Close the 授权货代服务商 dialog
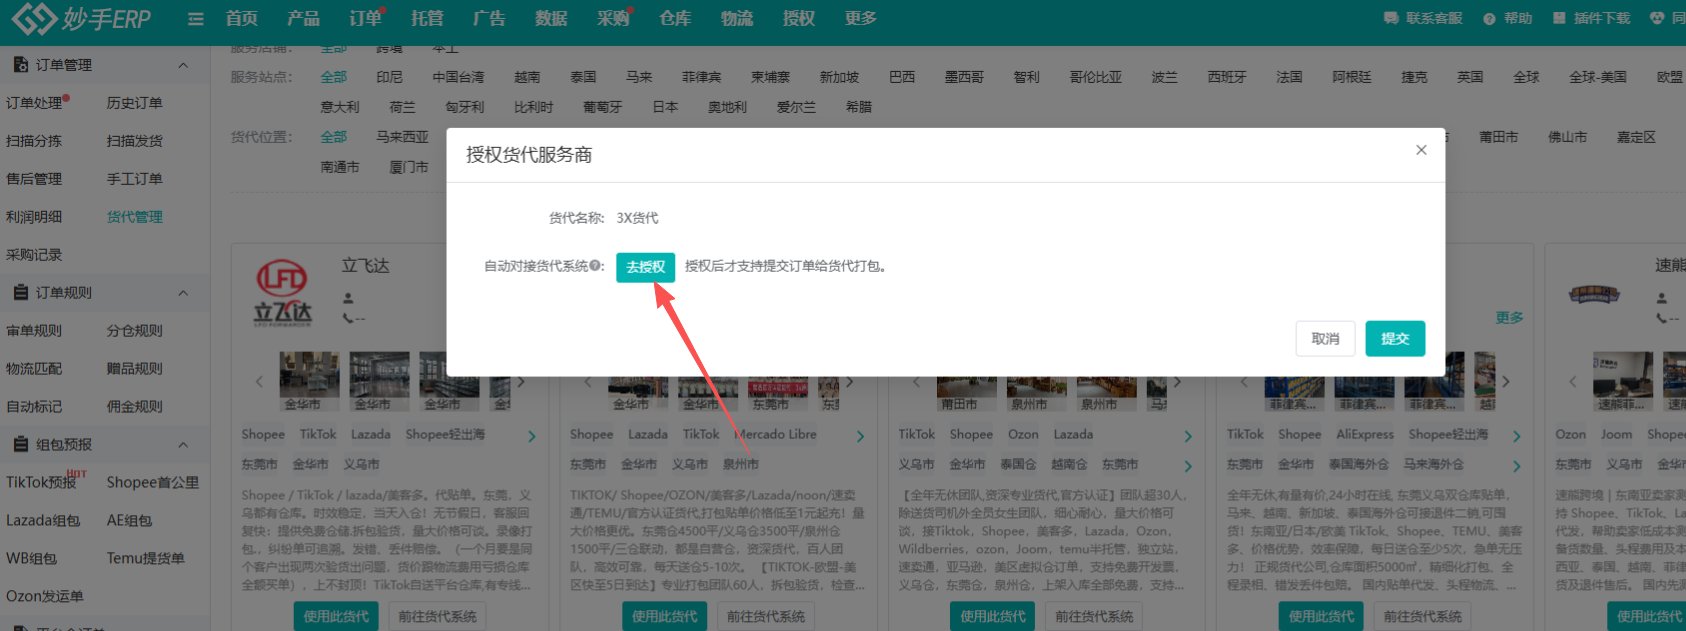Viewport: 1686px width, 631px height. point(1421,150)
